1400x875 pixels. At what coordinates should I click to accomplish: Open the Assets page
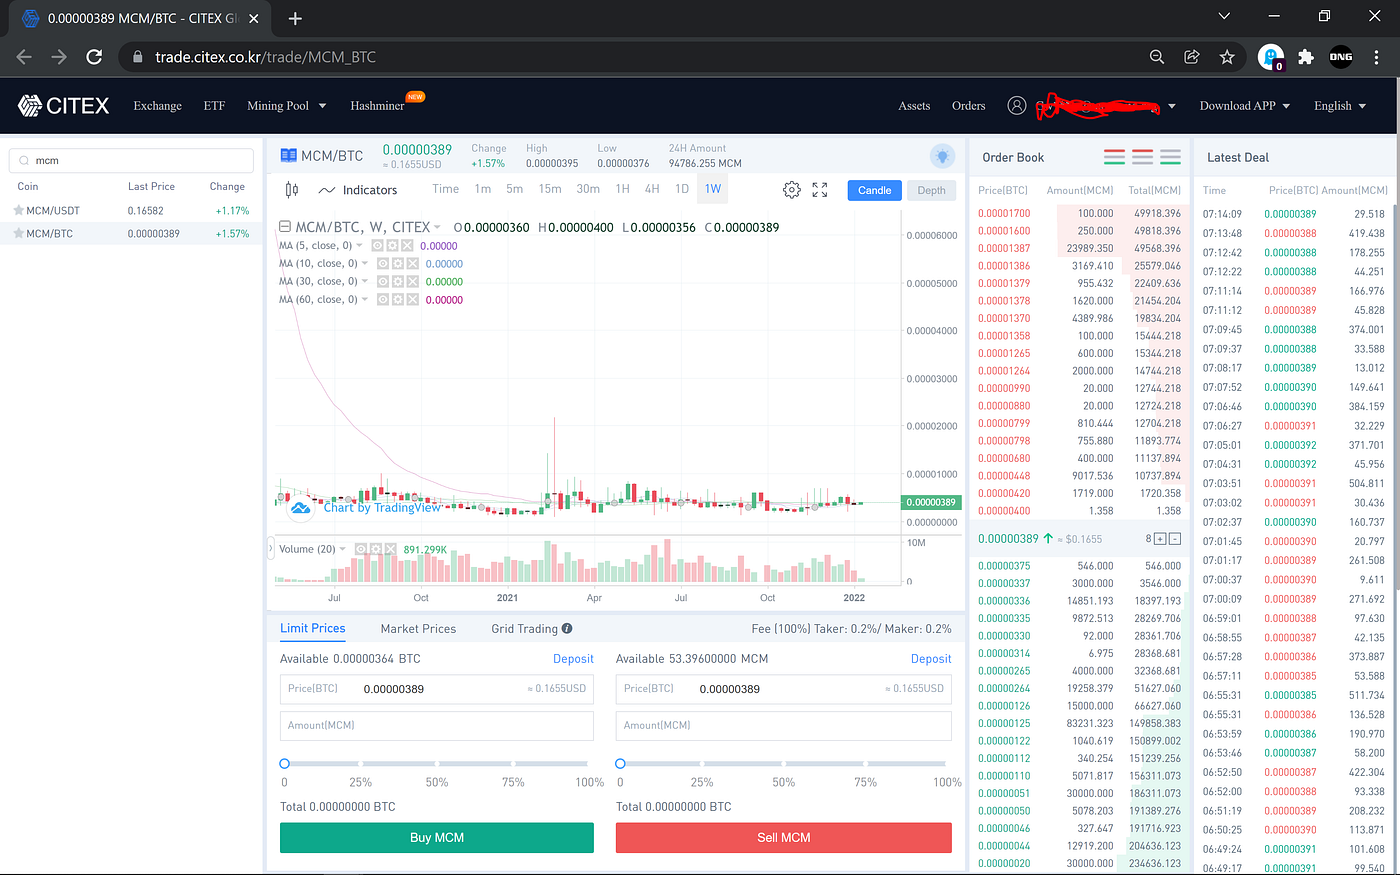pos(914,106)
